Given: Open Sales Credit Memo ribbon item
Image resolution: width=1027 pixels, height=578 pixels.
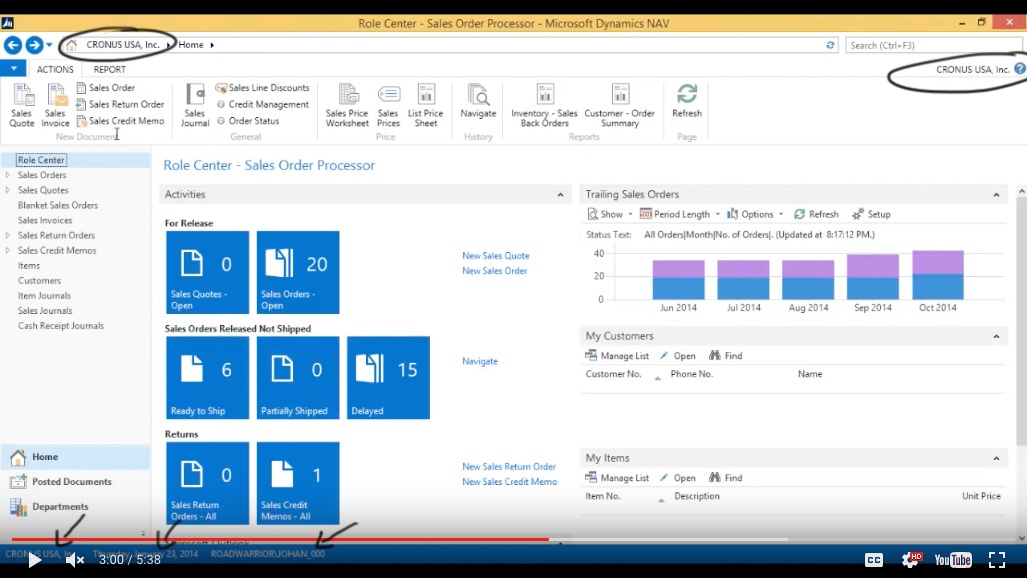Looking at the screenshot, I should (120, 121).
